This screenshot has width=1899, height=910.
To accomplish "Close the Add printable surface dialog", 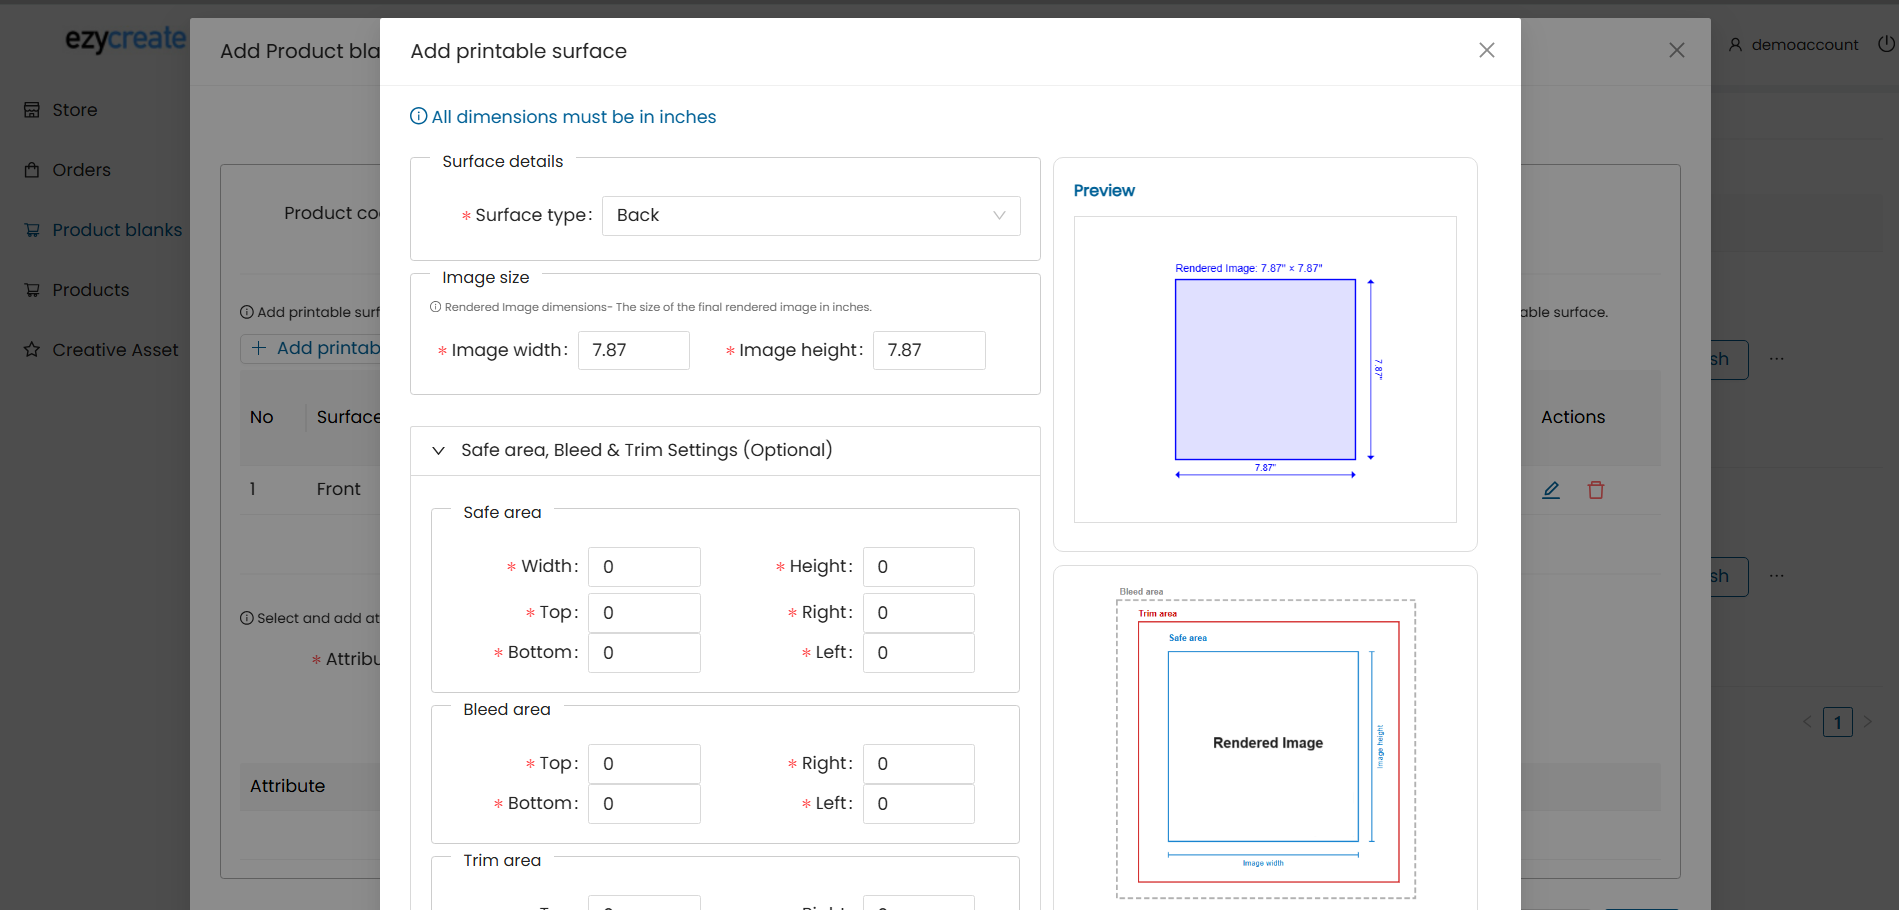I will pos(1487,50).
